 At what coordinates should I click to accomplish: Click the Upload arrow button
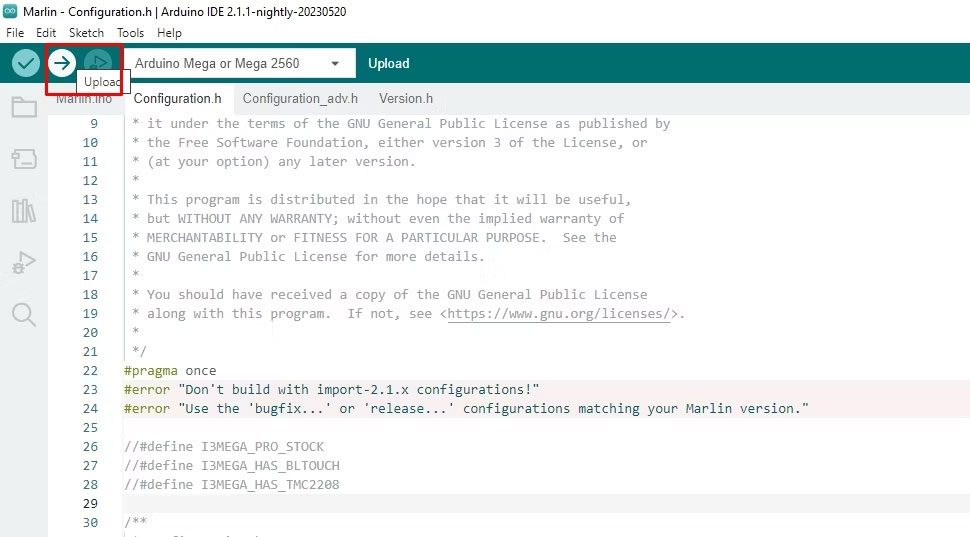click(x=62, y=63)
